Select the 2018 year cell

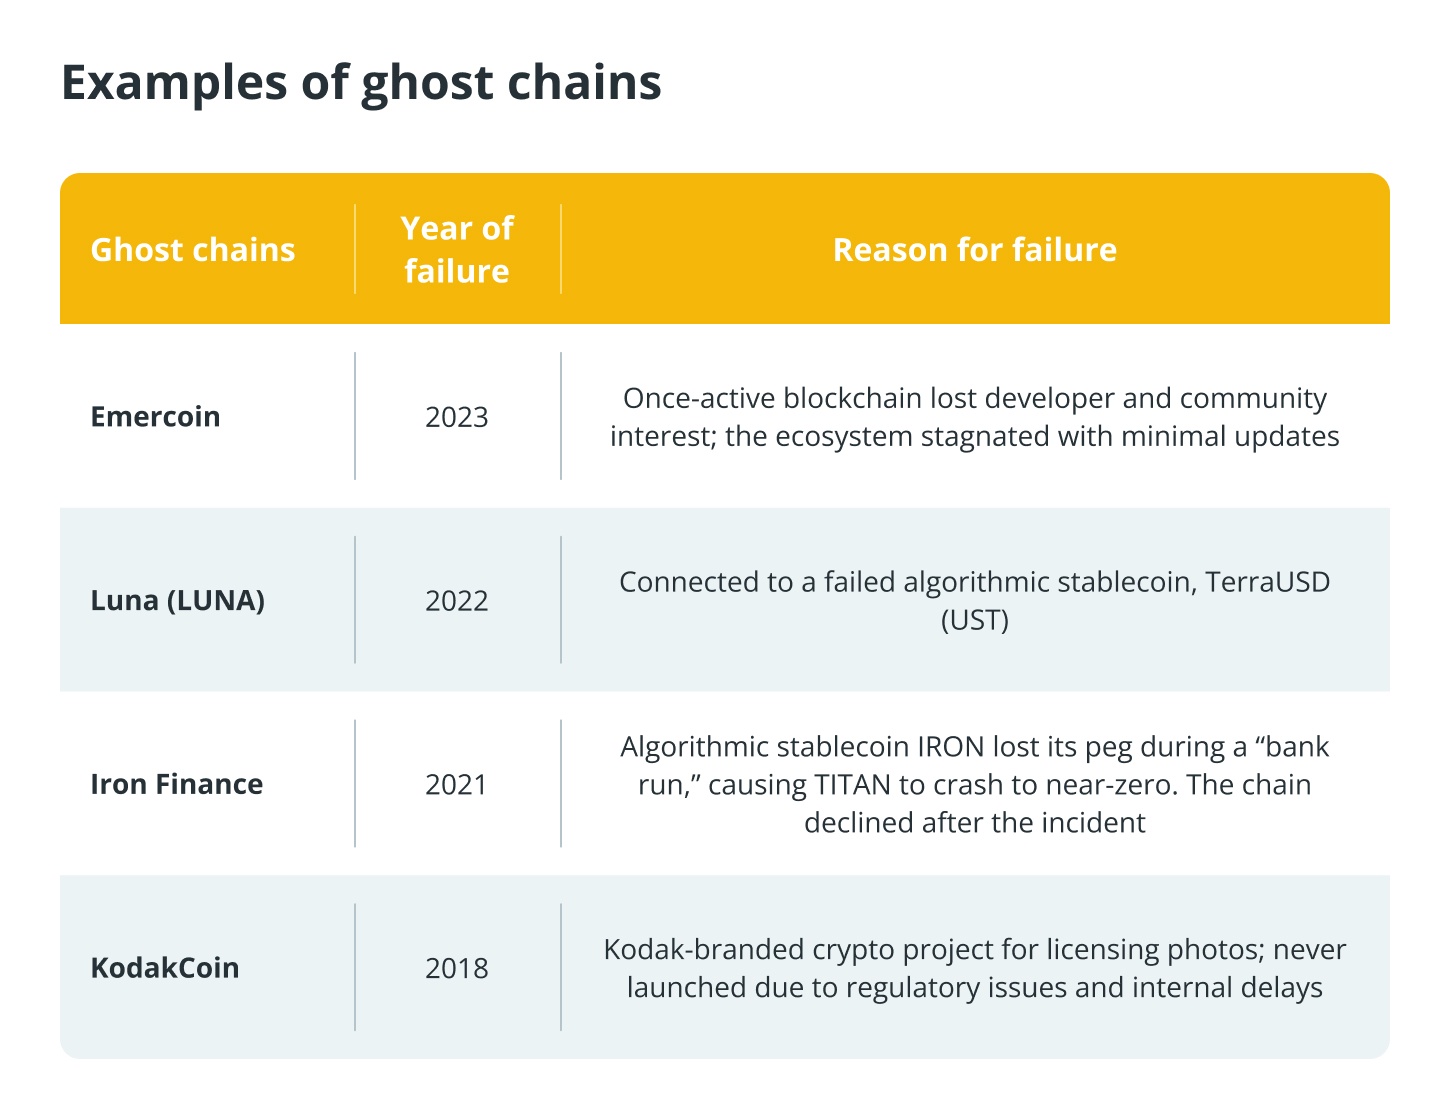[x=456, y=968]
